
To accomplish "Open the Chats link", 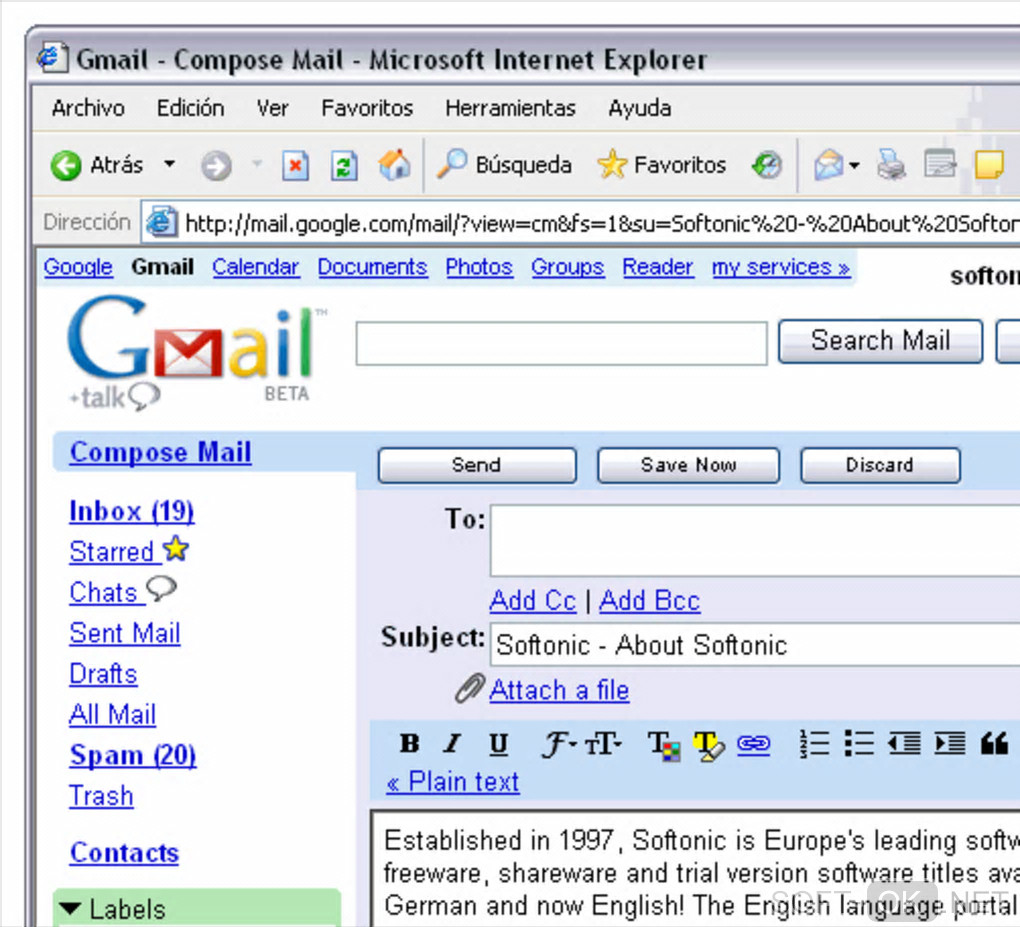I will tap(122, 591).
